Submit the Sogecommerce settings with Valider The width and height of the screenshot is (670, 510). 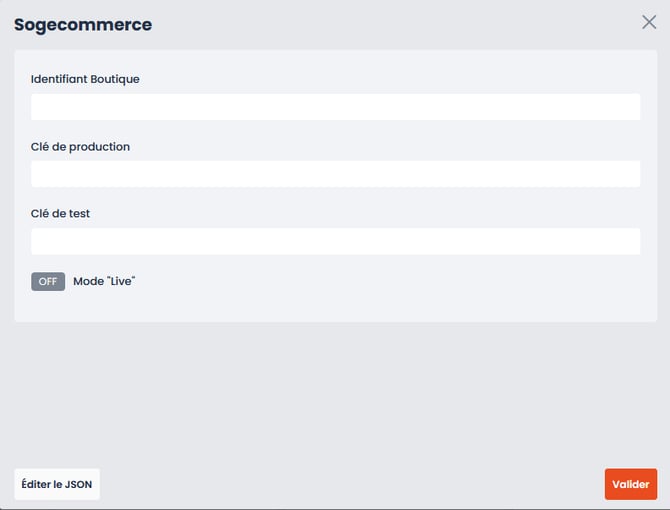[630, 484]
